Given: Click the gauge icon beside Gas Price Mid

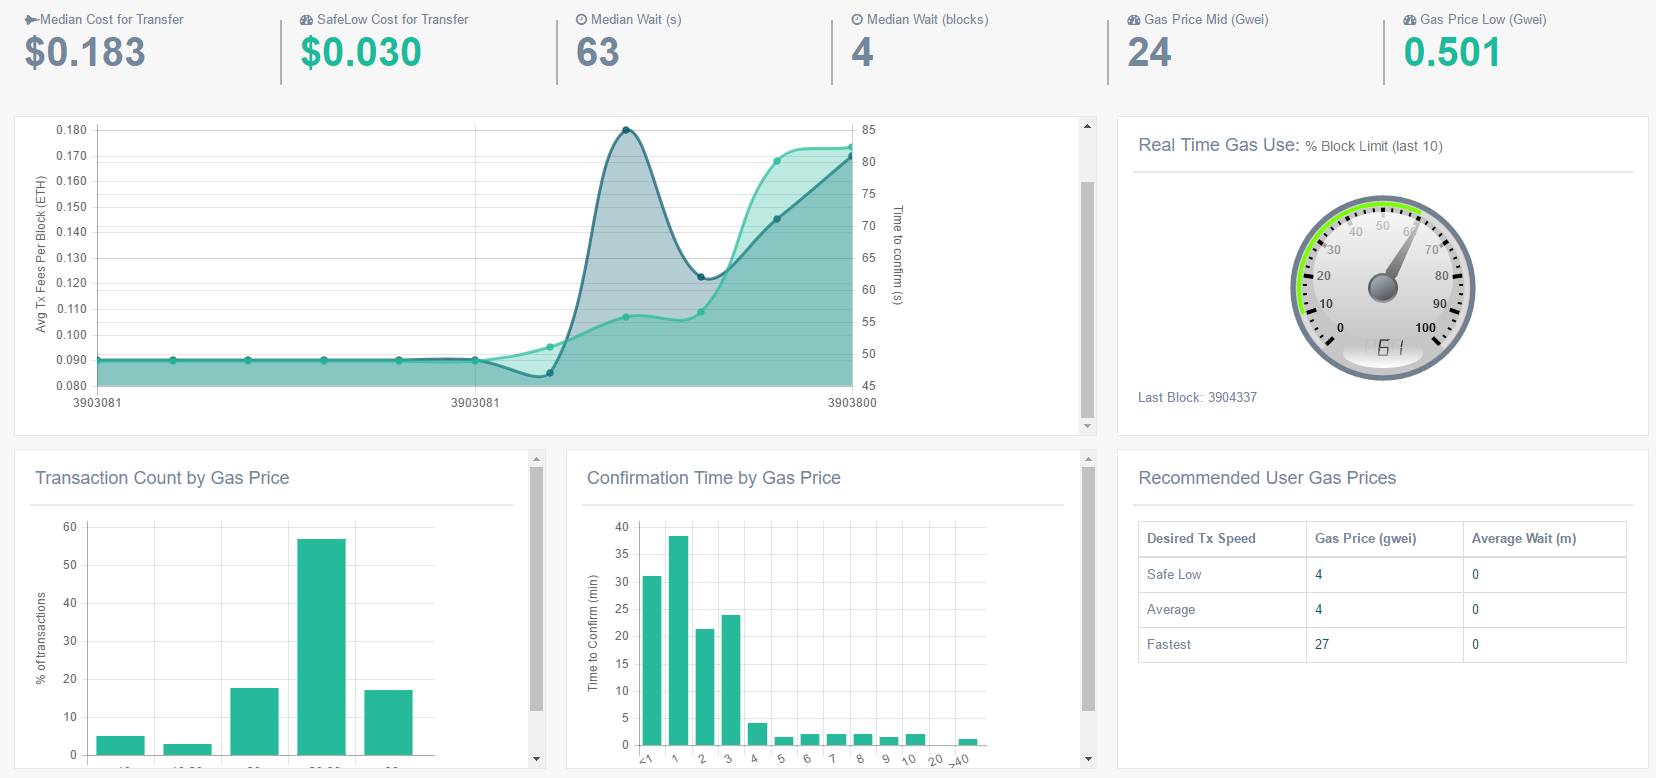Looking at the screenshot, I should point(1134,20).
